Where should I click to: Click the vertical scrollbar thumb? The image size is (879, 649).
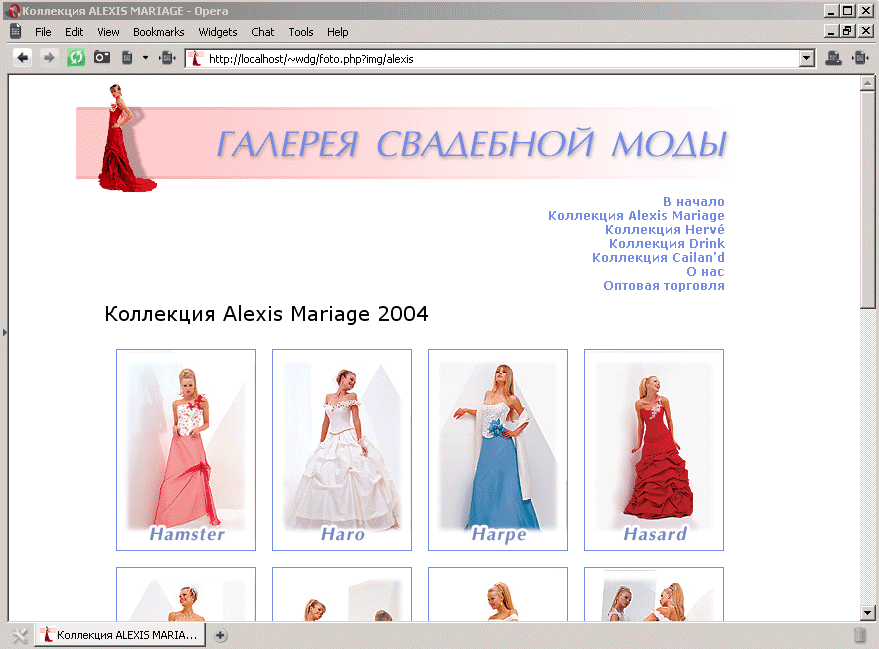[867, 200]
